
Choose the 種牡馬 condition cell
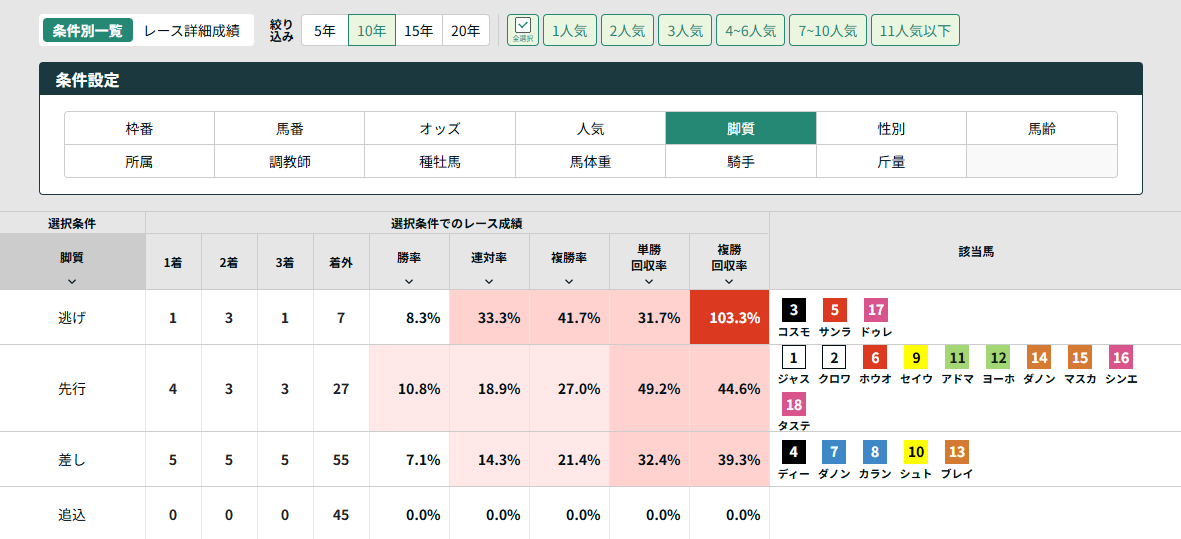440,161
